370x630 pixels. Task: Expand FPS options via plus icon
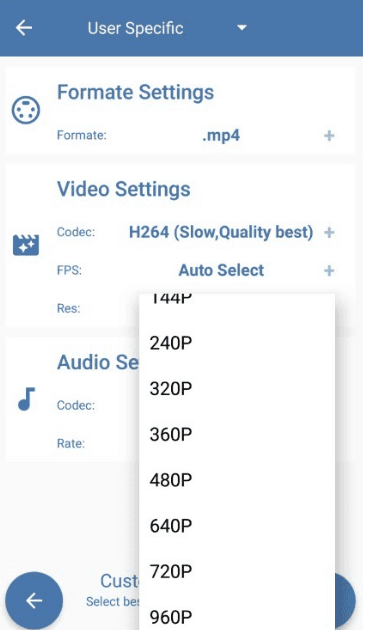pos(329,270)
